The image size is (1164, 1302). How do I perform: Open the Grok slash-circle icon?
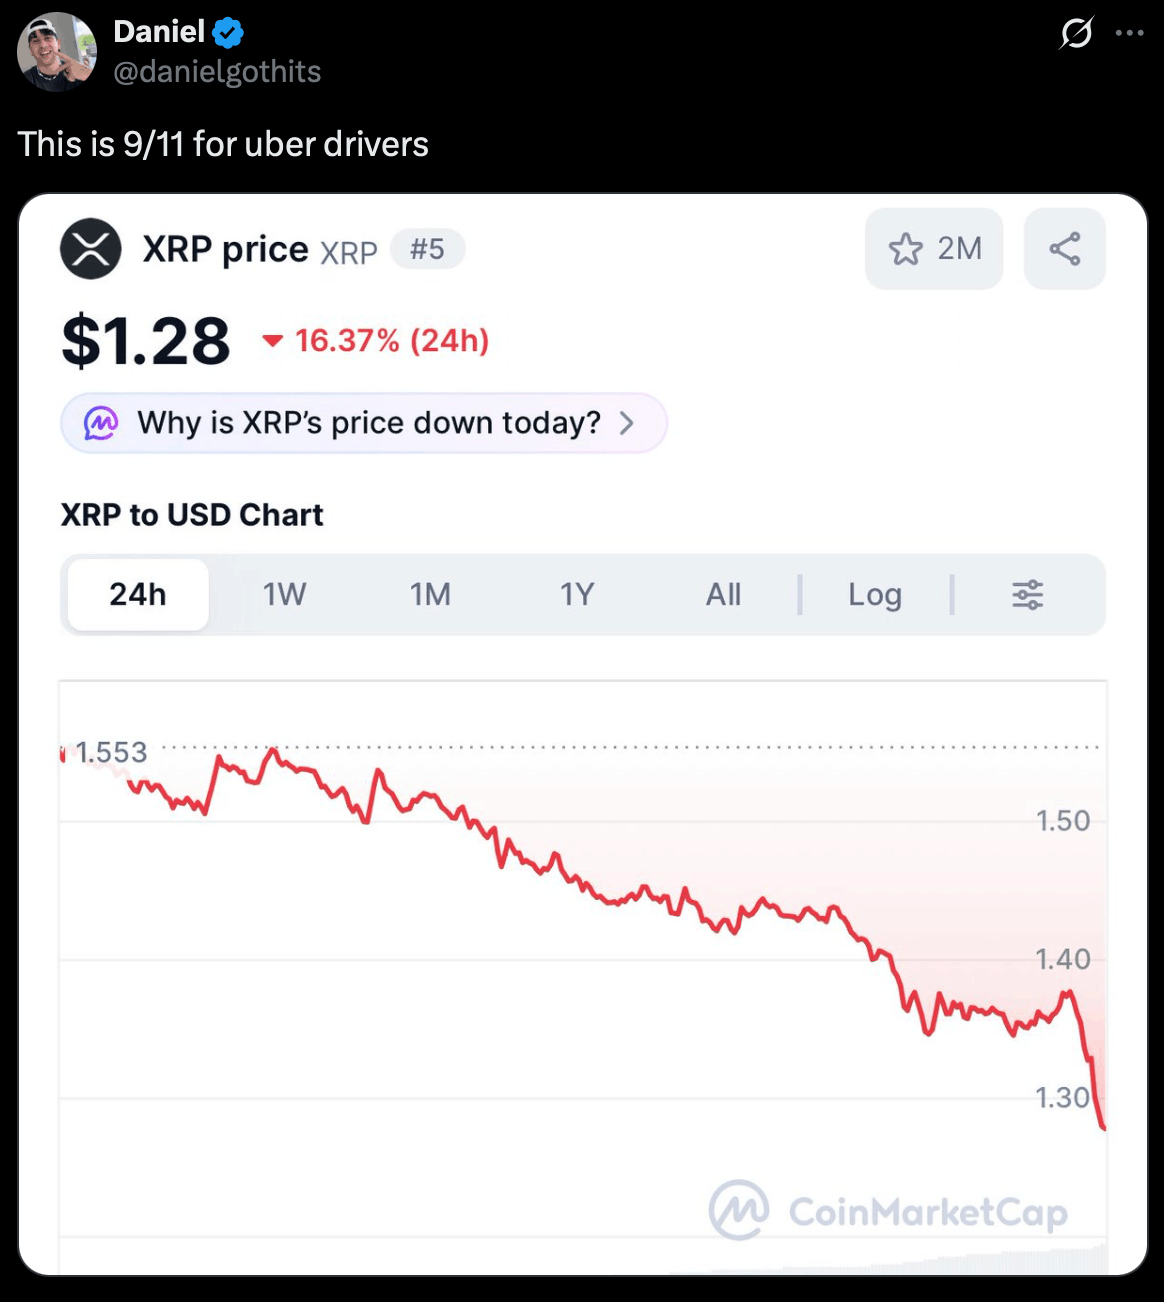click(x=1076, y=34)
